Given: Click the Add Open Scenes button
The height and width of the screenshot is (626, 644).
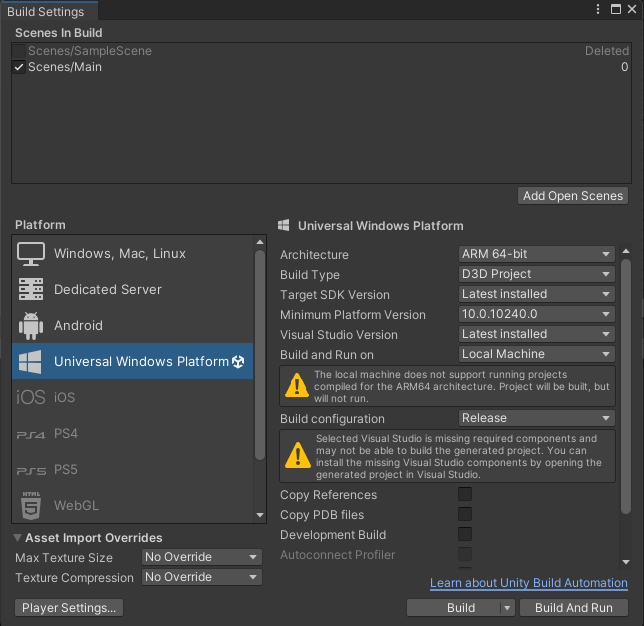Looking at the screenshot, I should tap(573, 196).
